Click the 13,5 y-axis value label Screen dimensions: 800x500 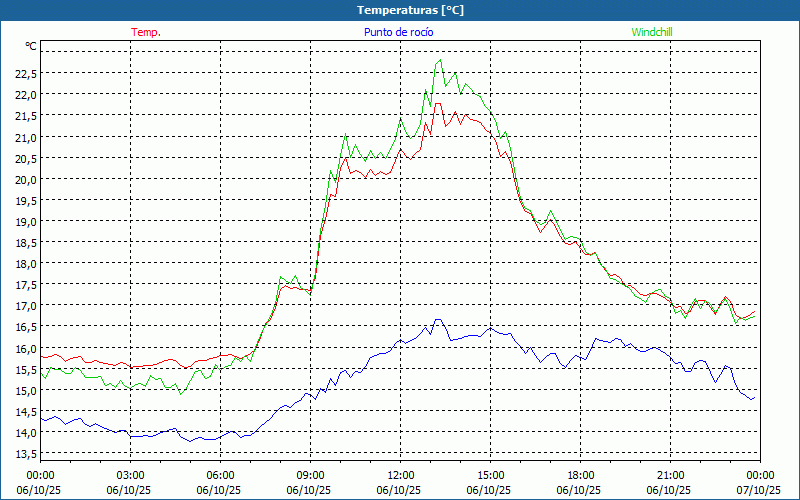(x=25, y=454)
